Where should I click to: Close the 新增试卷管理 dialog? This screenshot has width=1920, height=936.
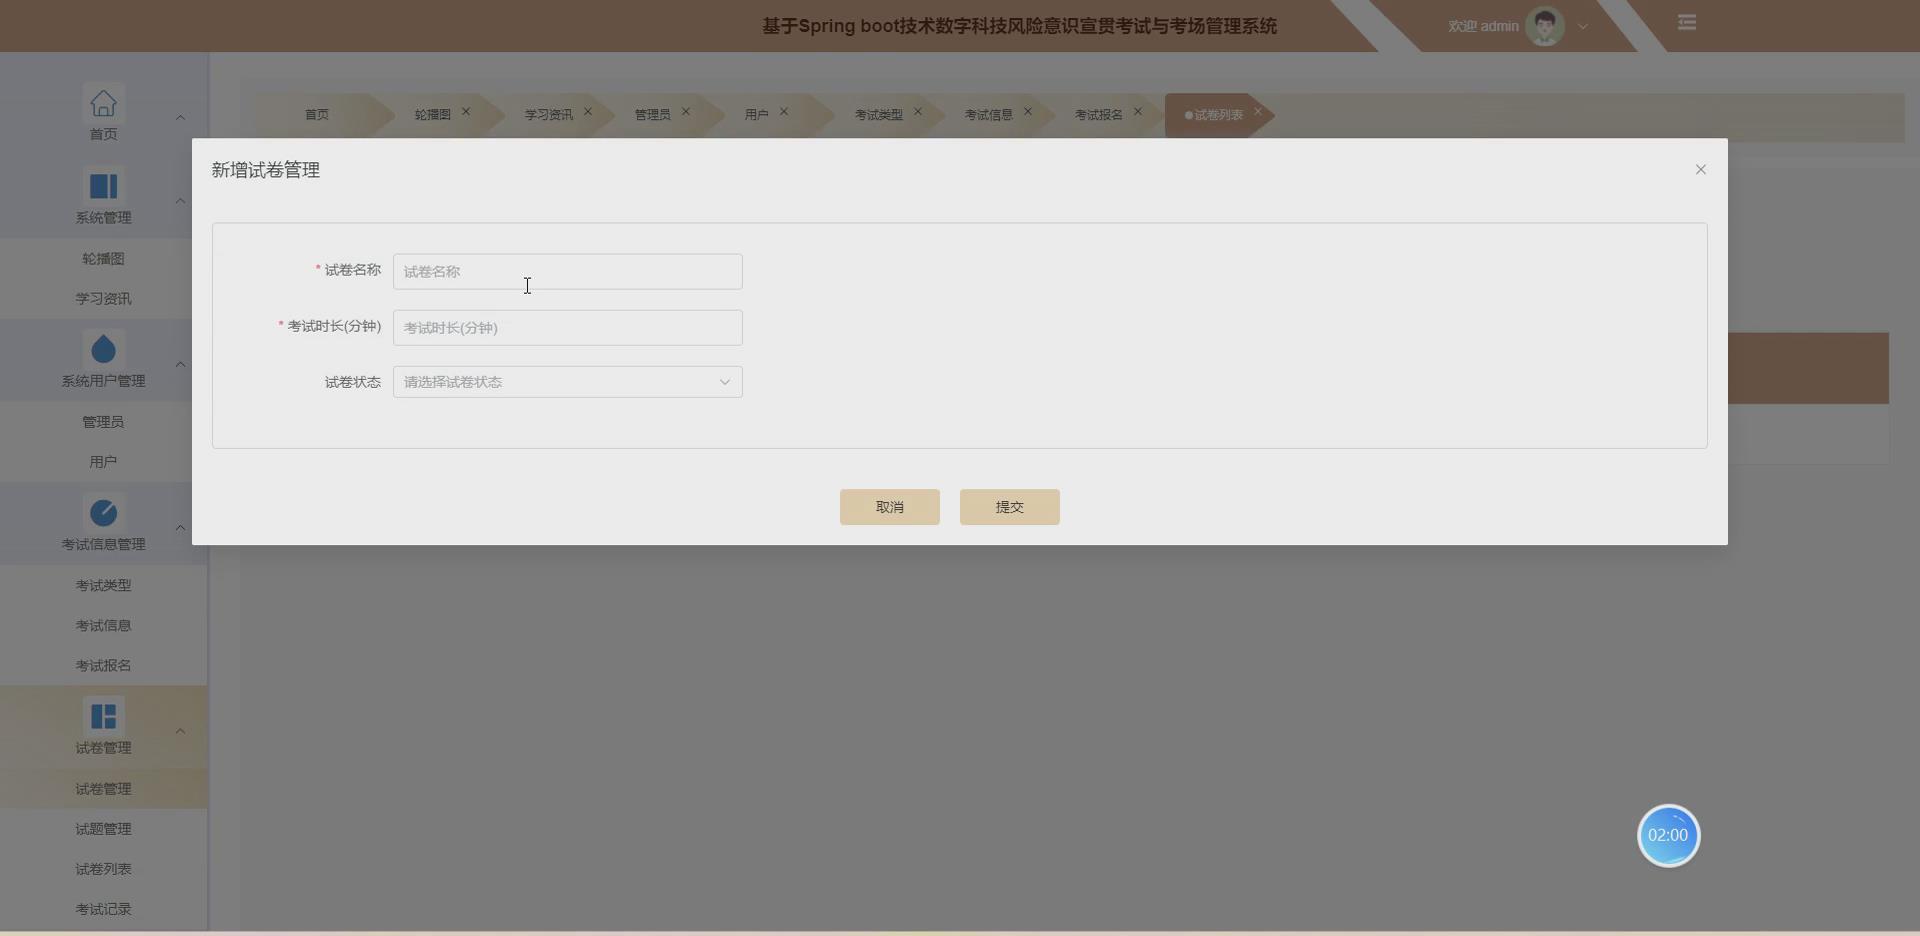point(1699,169)
